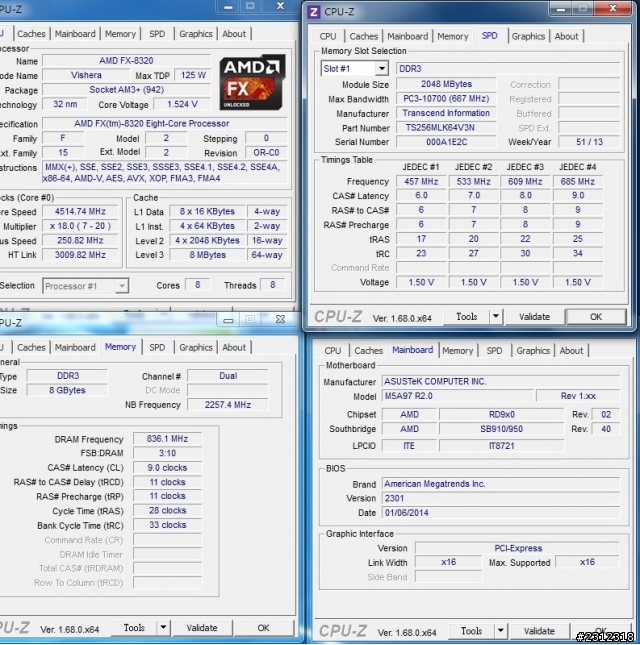Click Tools button in Mainboard window
The width and height of the screenshot is (640, 645).
point(471,631)
